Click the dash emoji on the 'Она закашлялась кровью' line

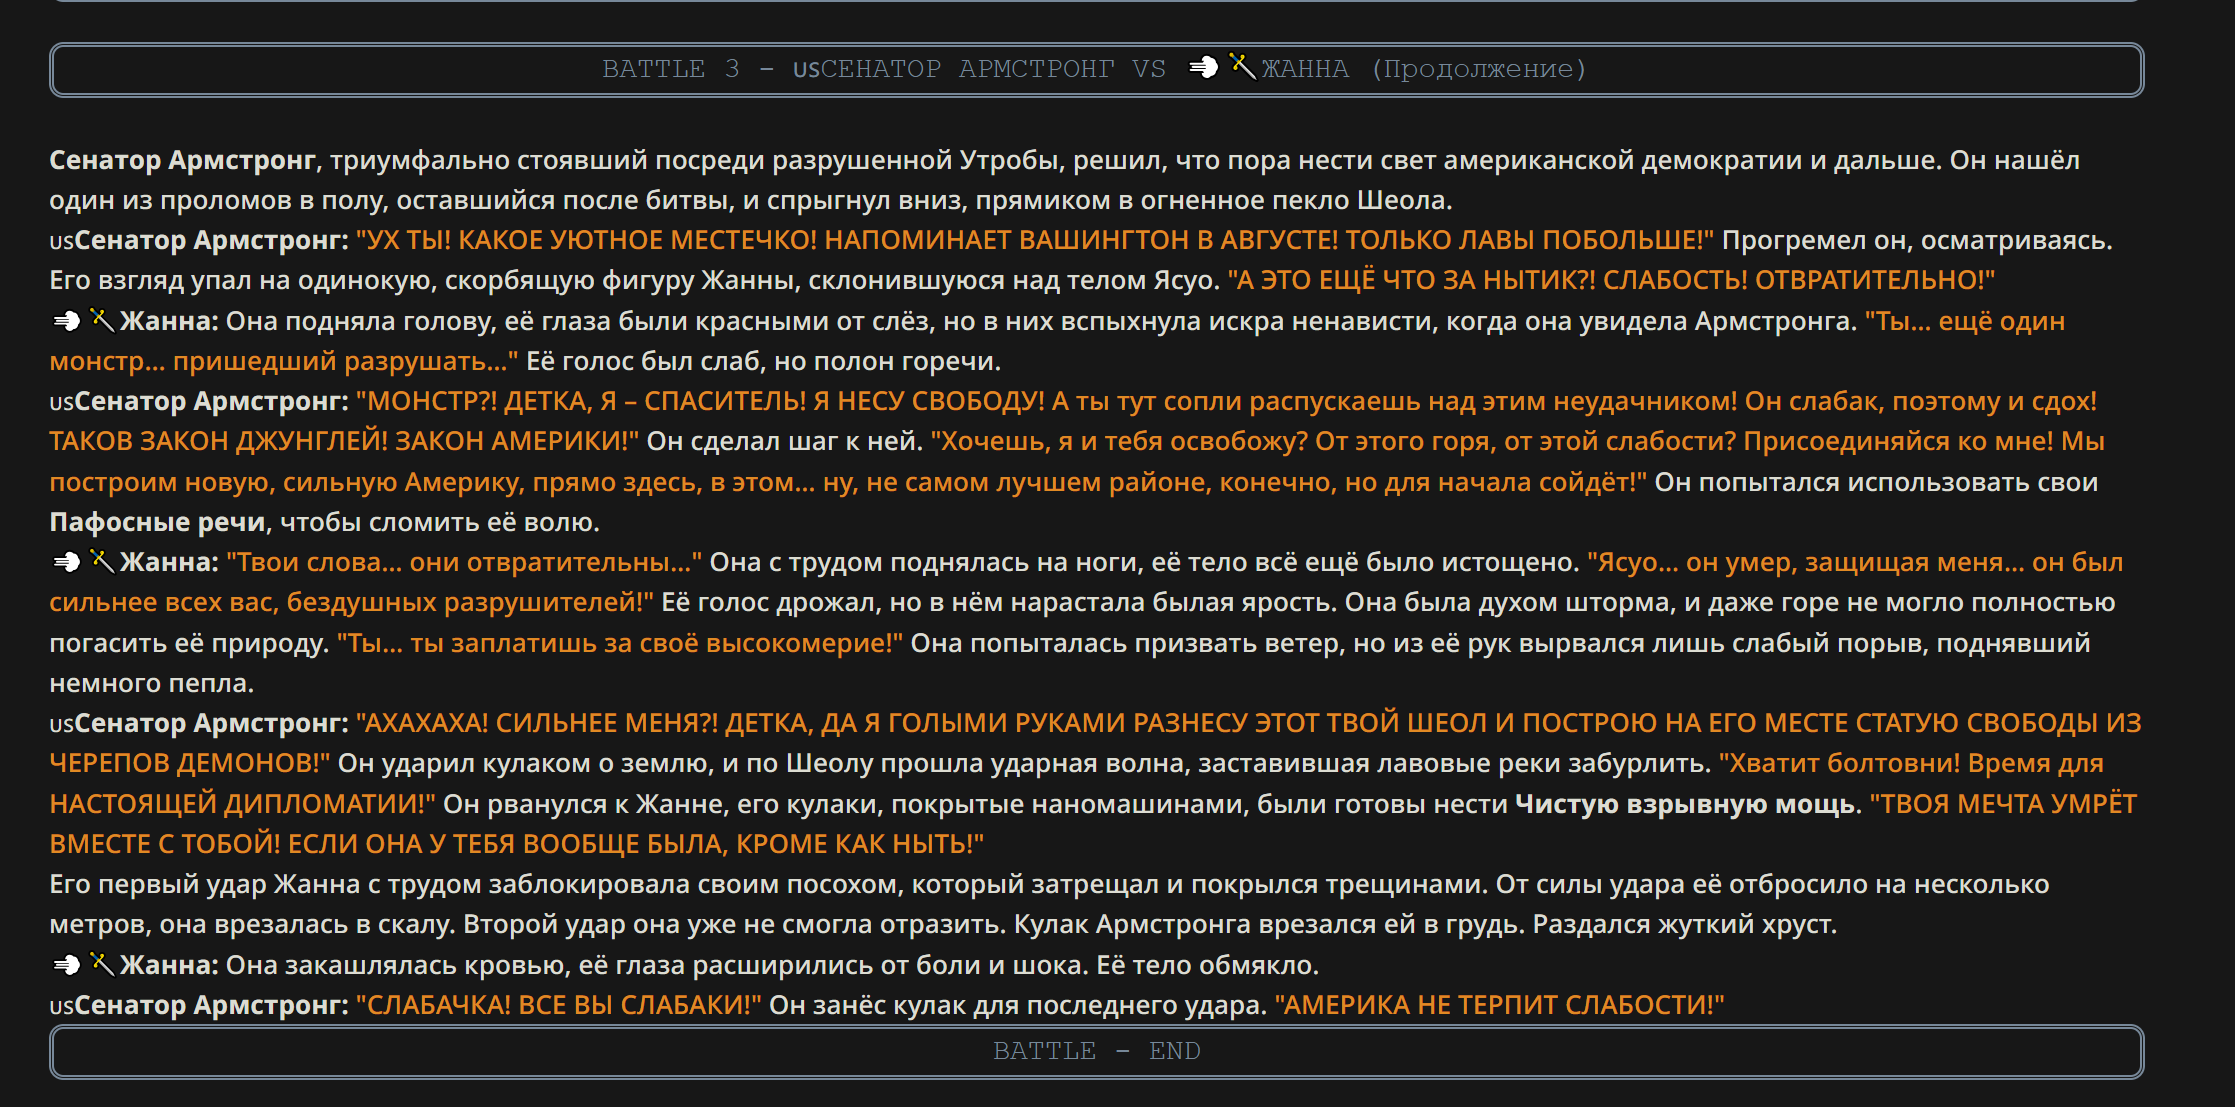(x=66, y=965)
